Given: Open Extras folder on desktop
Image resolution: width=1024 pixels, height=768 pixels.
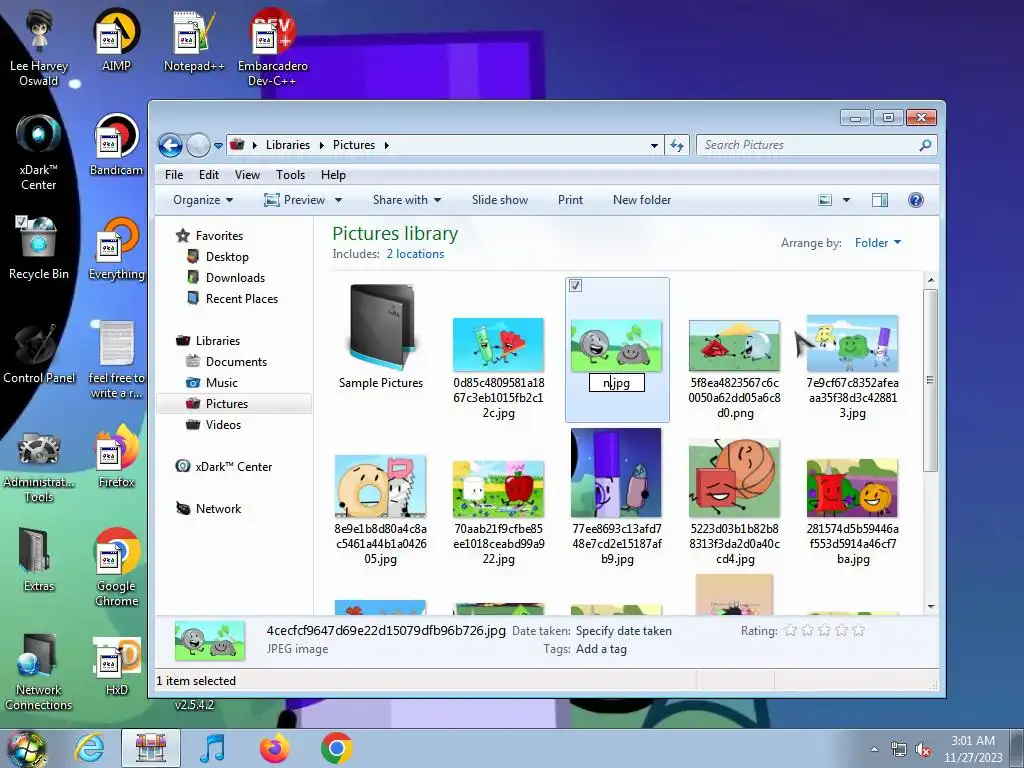Looking at the screenshot, I should click(x=39, y=560).
